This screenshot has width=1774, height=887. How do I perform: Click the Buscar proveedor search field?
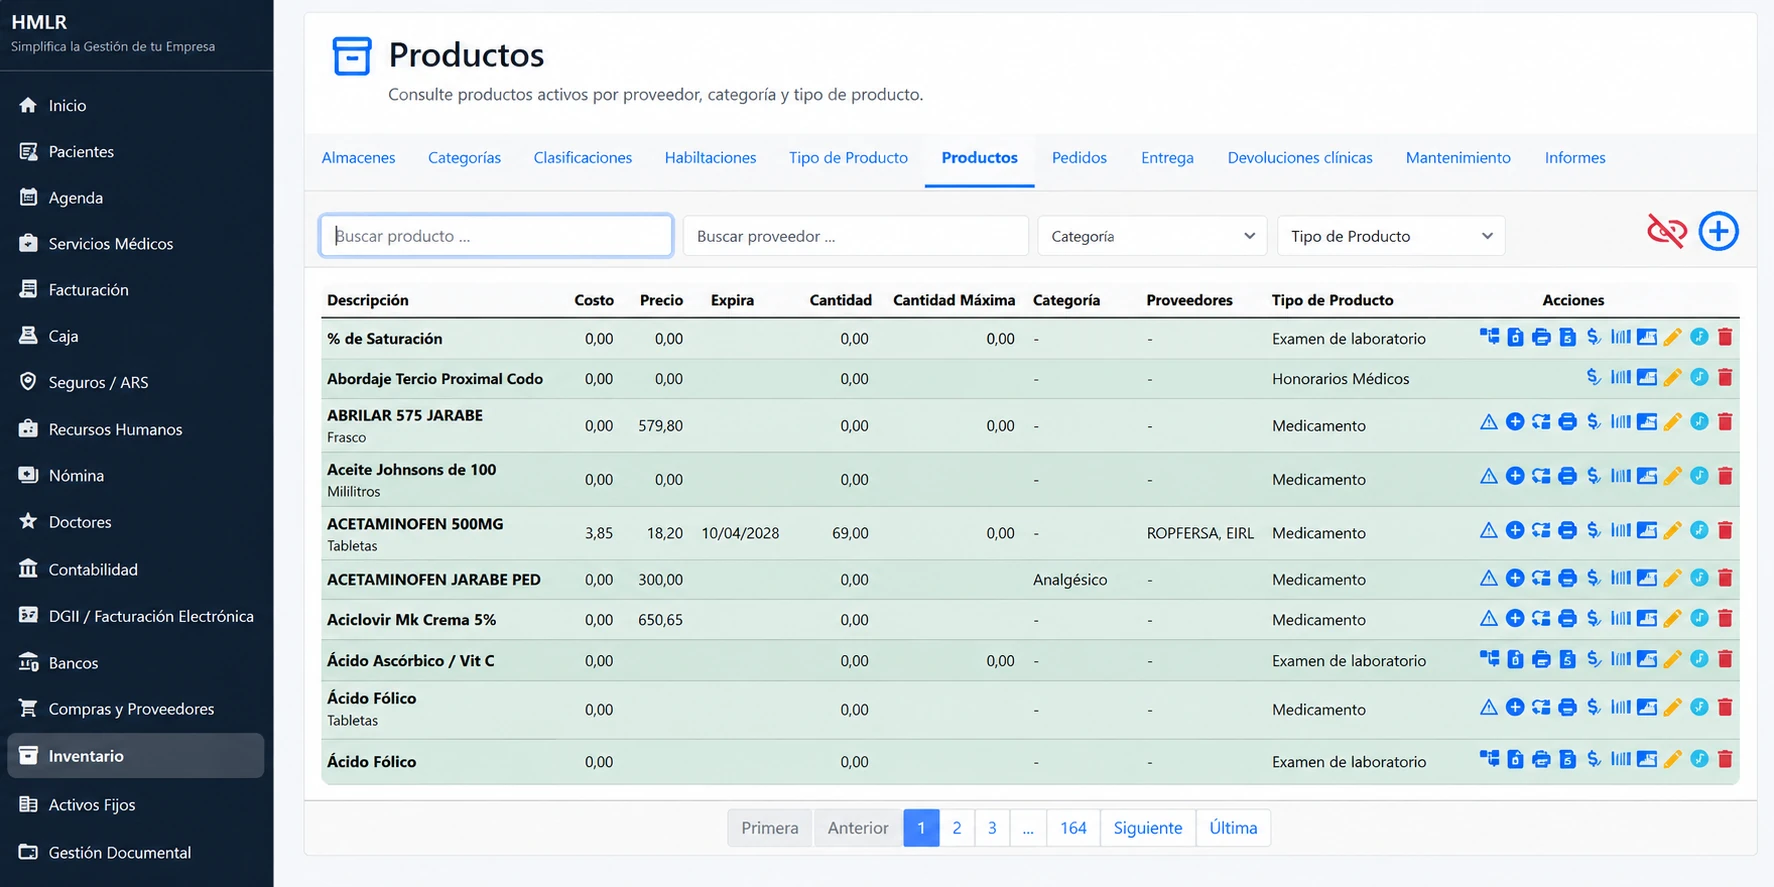[x=856, y=236]
